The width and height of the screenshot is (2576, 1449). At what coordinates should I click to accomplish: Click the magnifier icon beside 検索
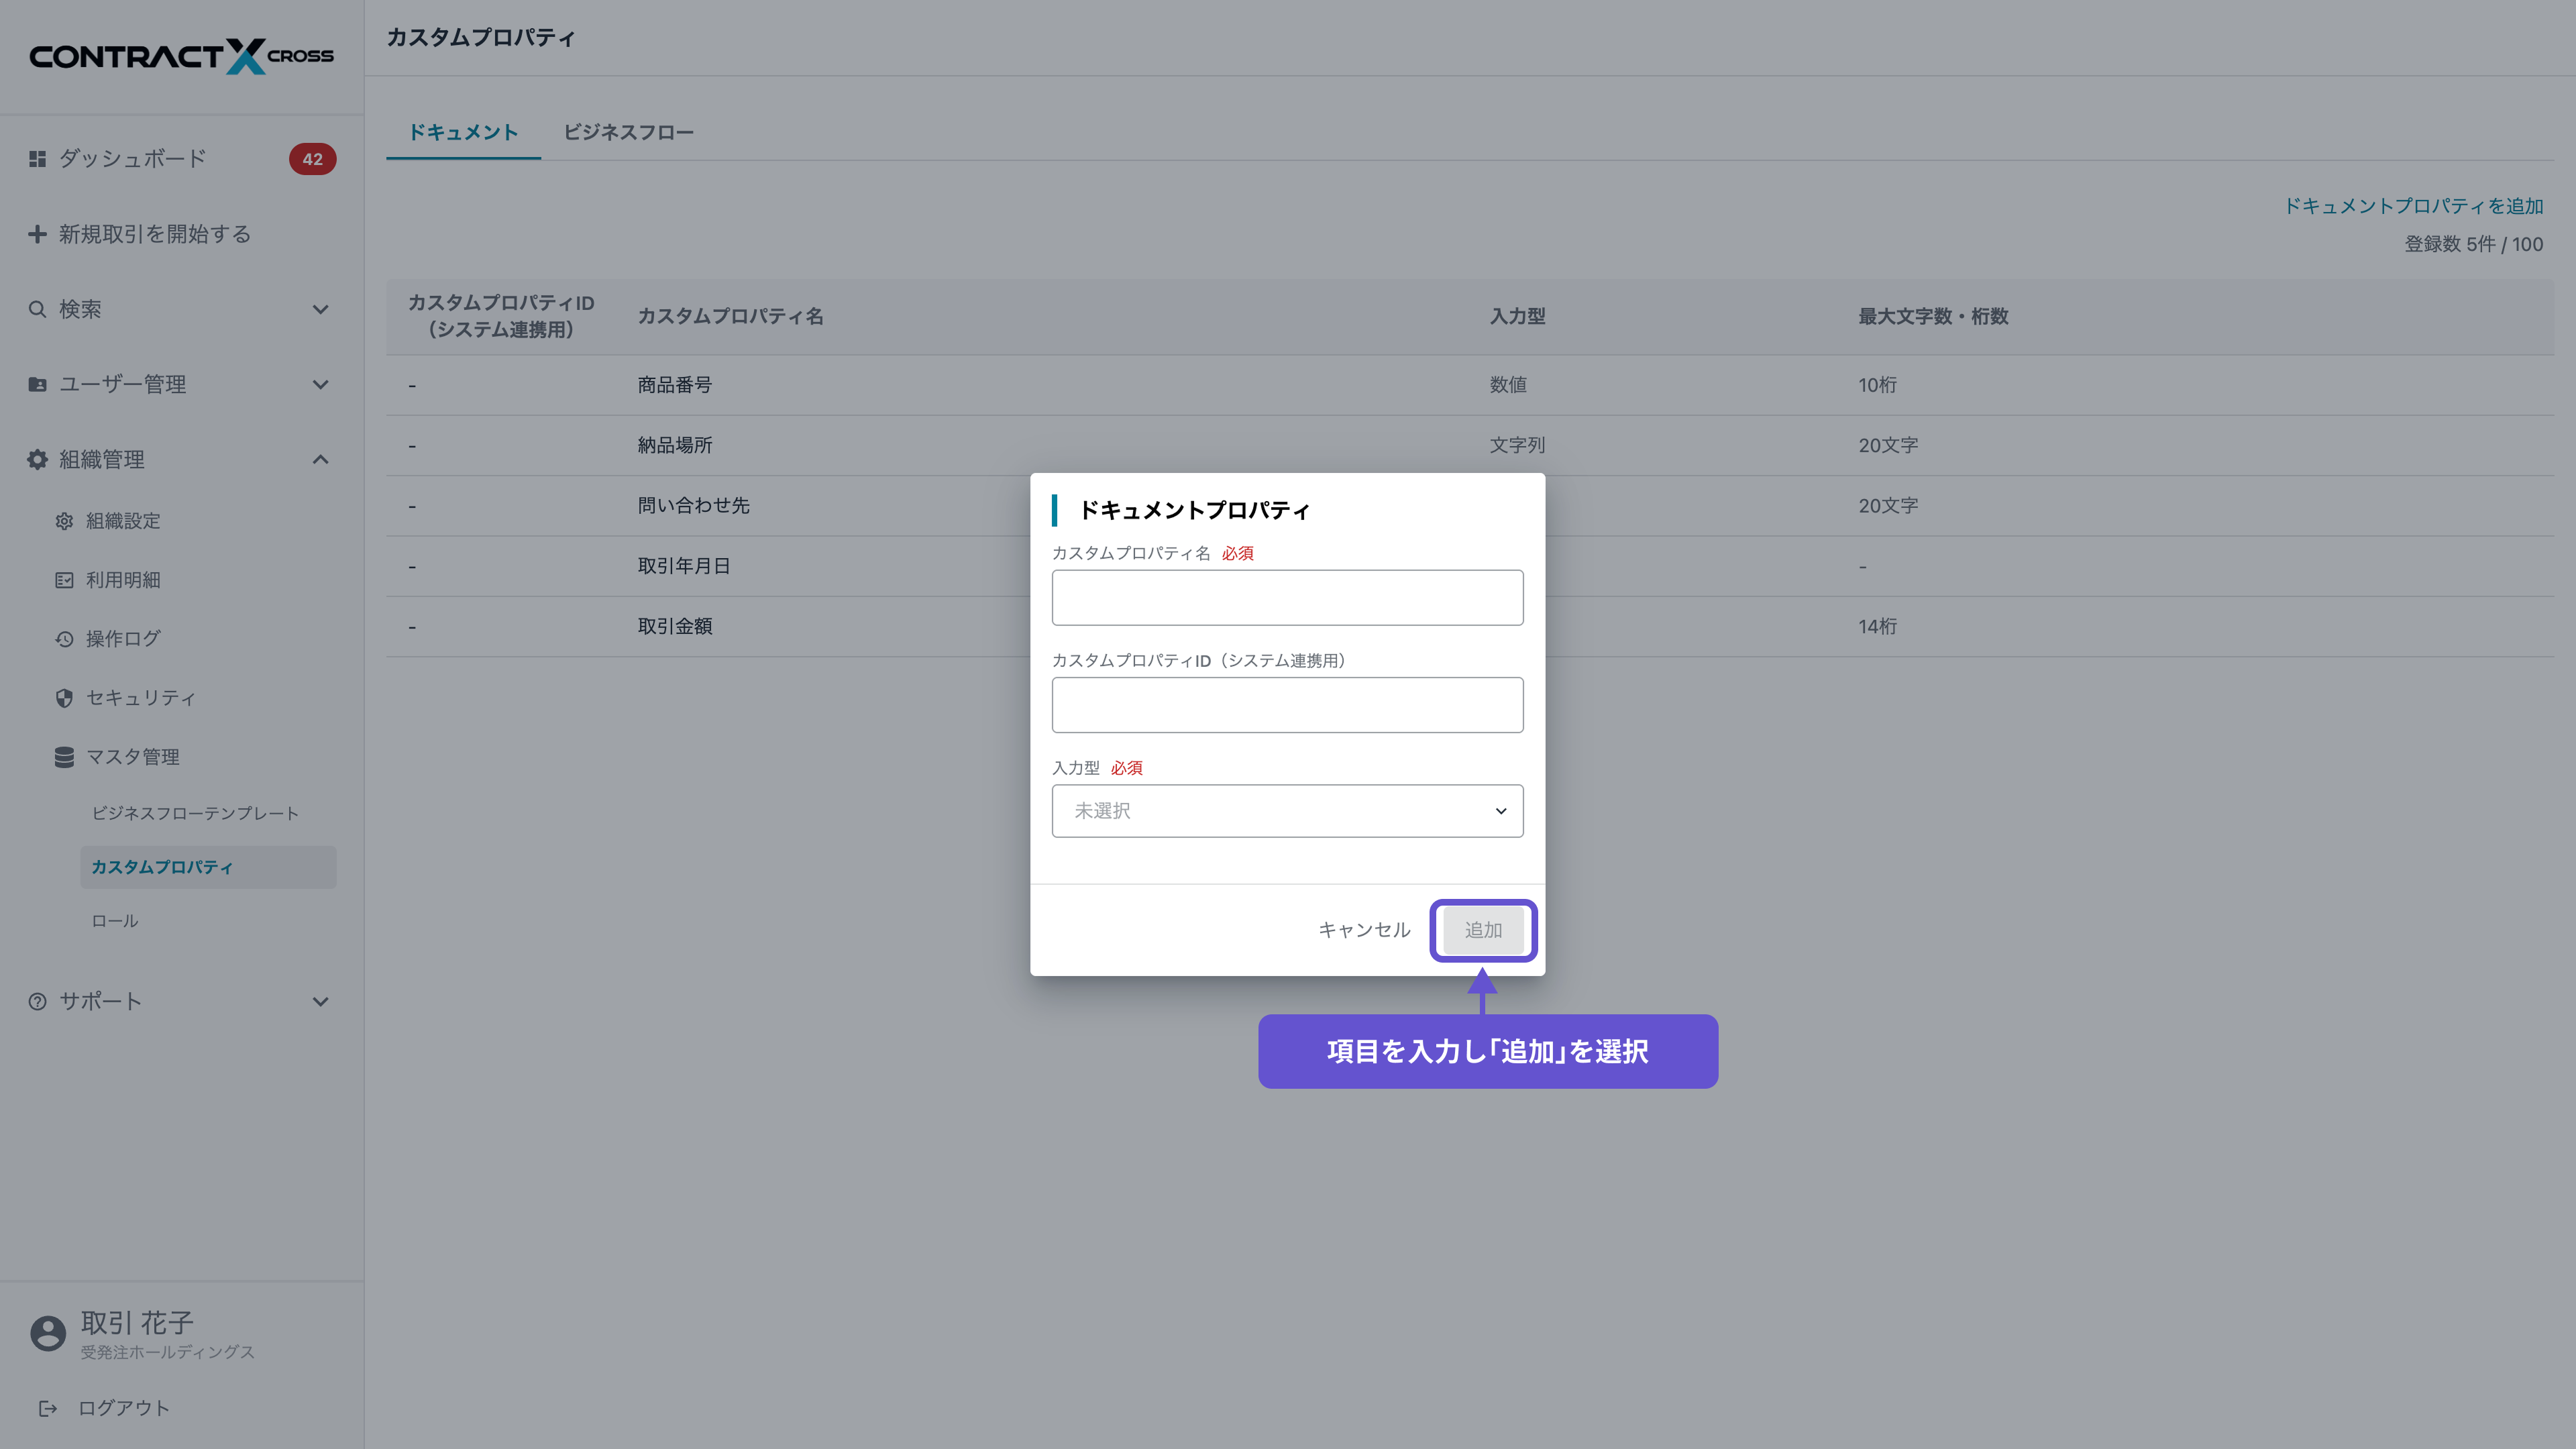tap(38, 309)
